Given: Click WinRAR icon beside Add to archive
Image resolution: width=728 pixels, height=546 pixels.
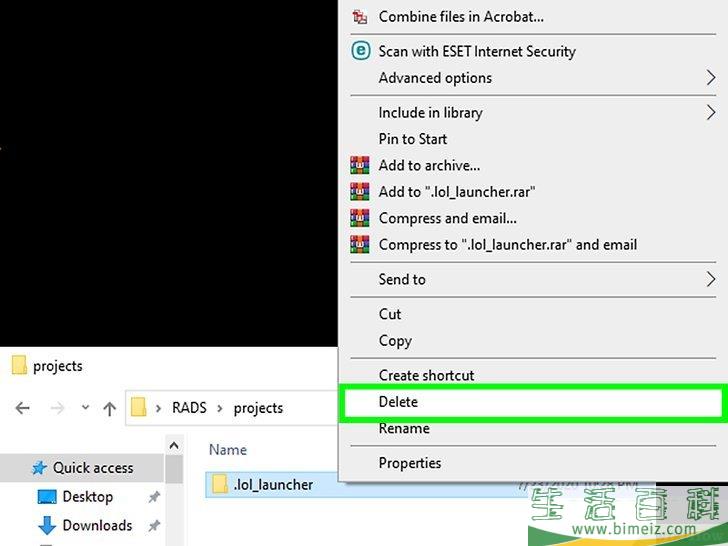Looking at the screenshot, I should [360, 165].
